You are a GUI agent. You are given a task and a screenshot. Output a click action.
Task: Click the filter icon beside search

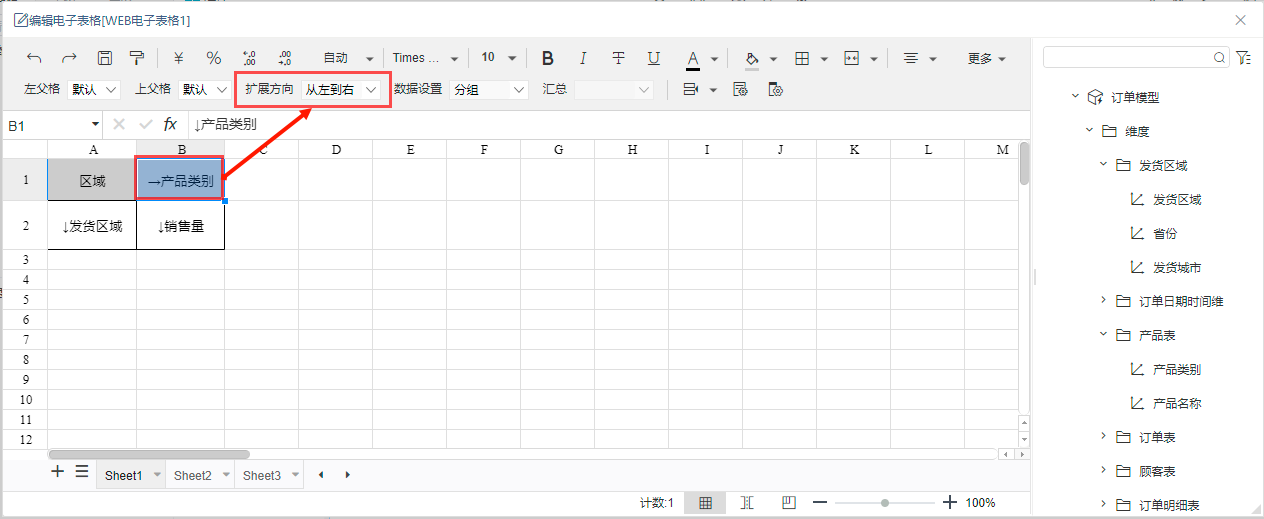[1243, 58]
